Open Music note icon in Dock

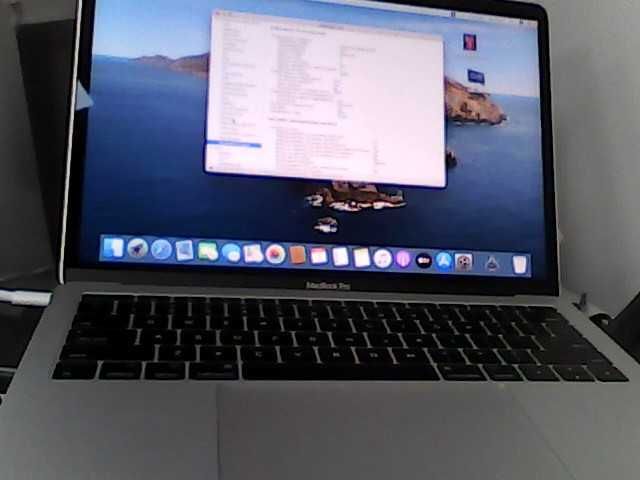[382, 259]
